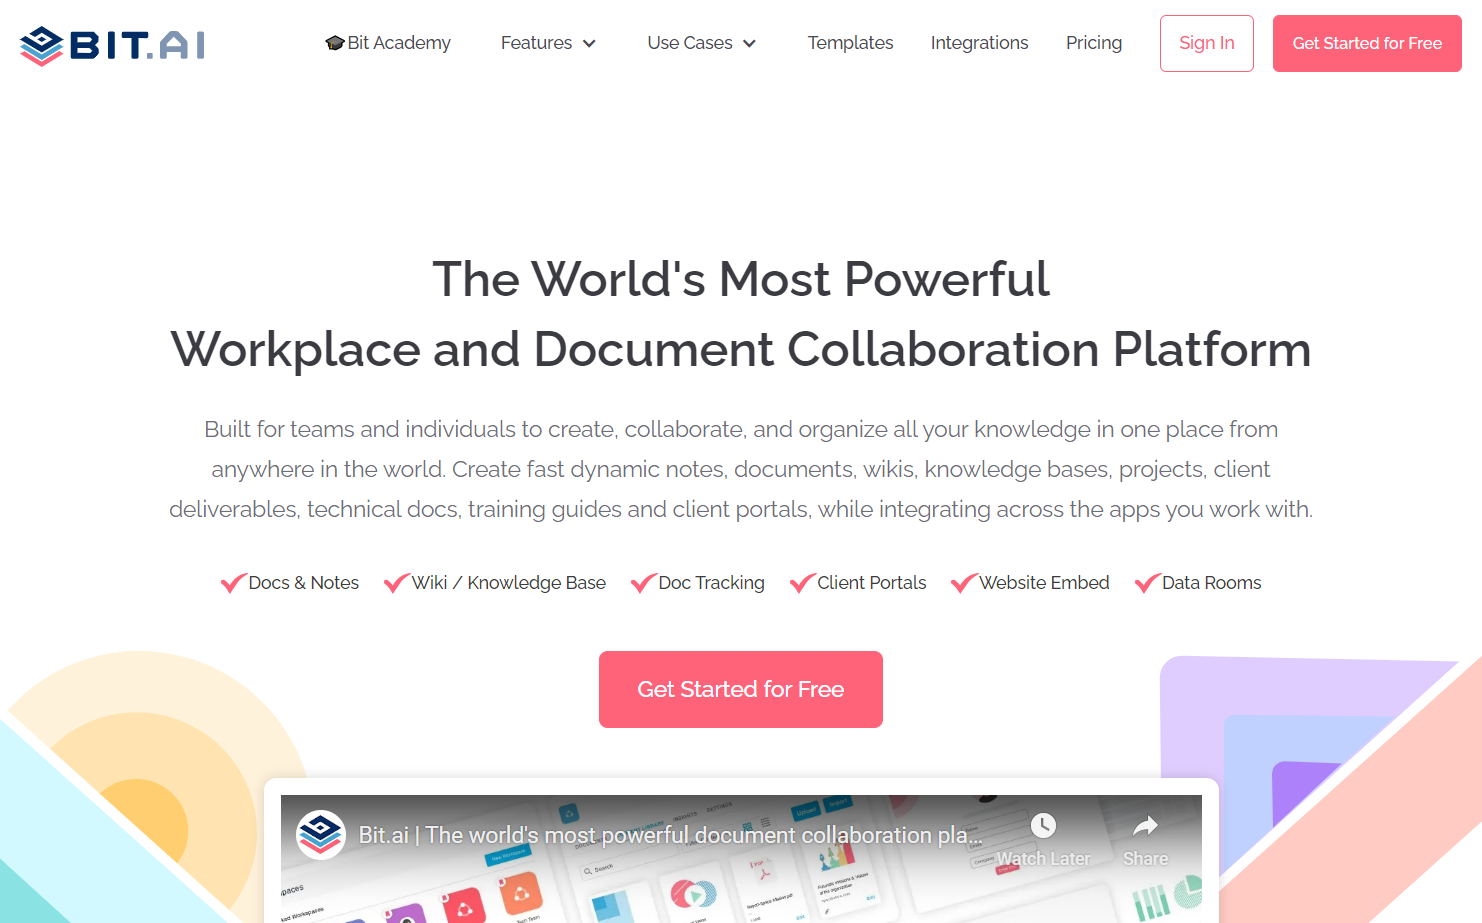Screen dimensions: 1482x923
Task: Expand the Use Cases dropdown menu
Action: click(701, 43)
